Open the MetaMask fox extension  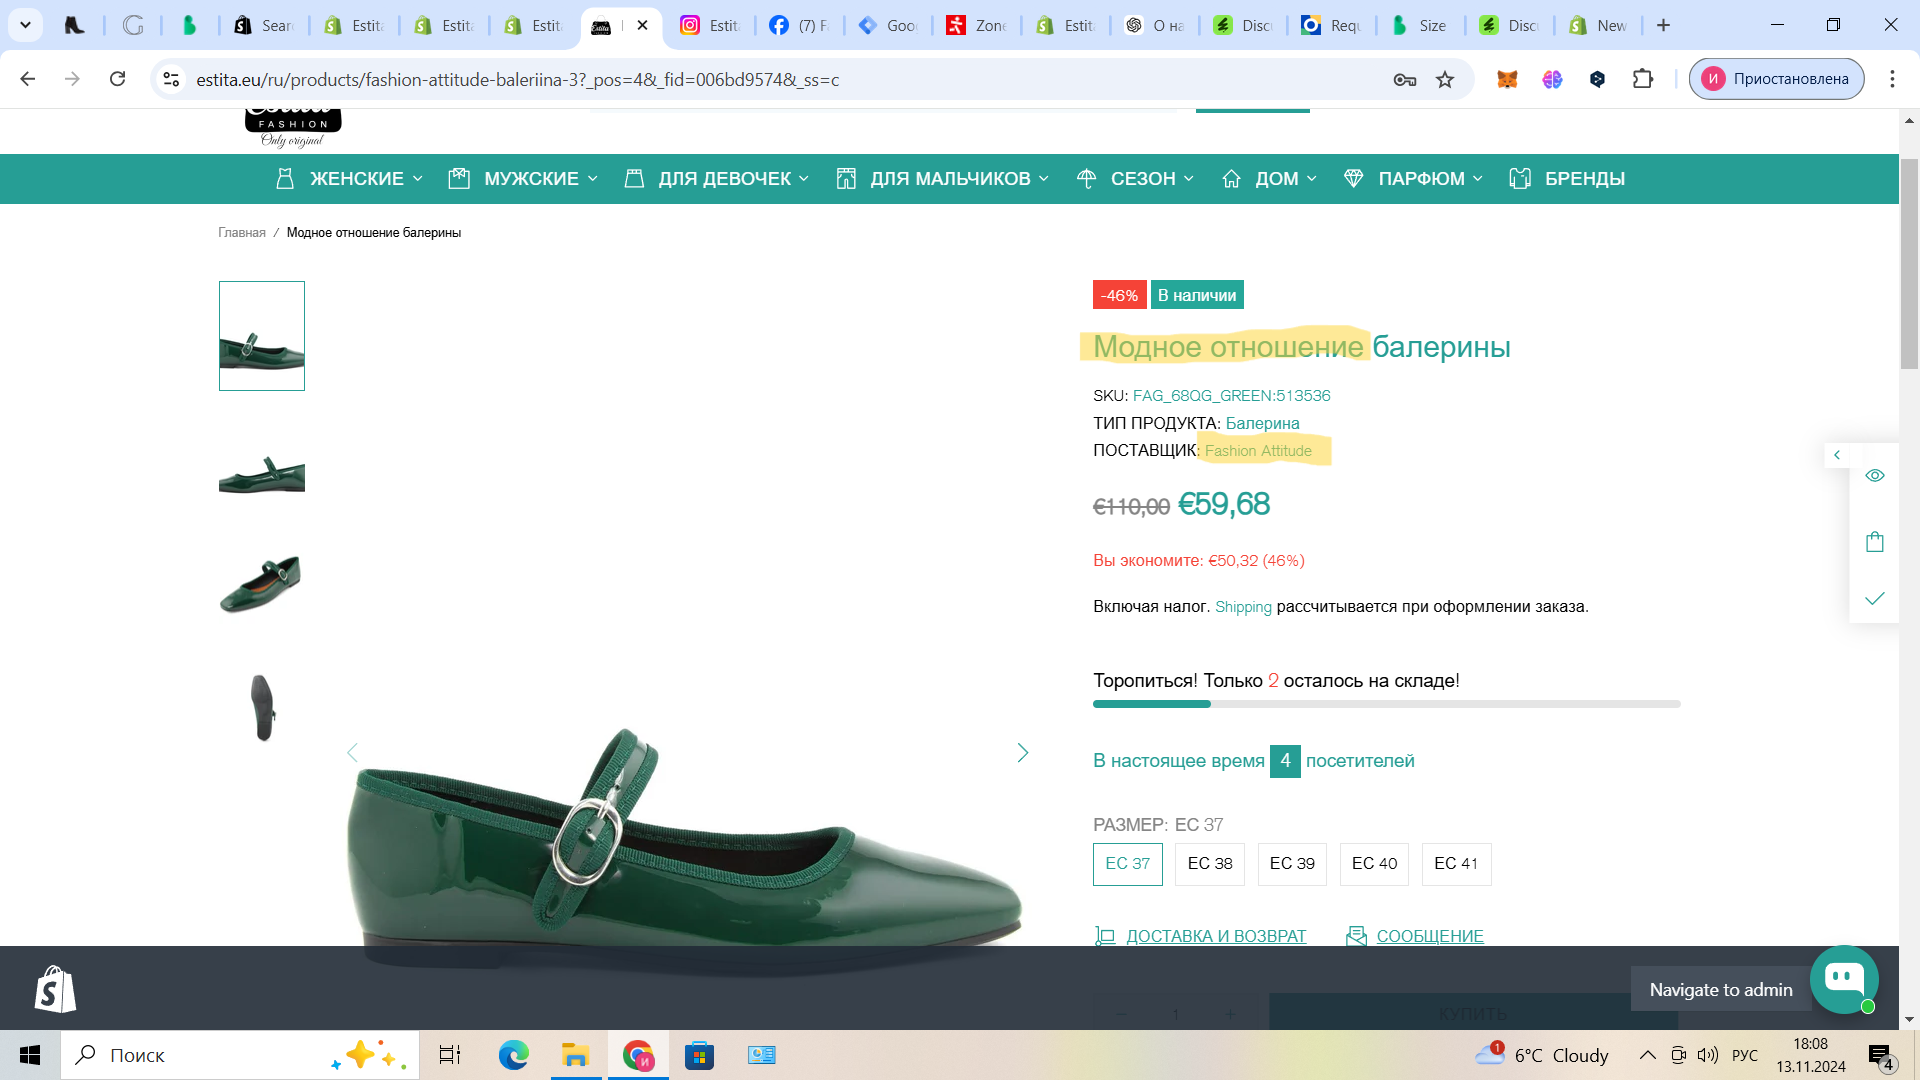point(1507,79)
